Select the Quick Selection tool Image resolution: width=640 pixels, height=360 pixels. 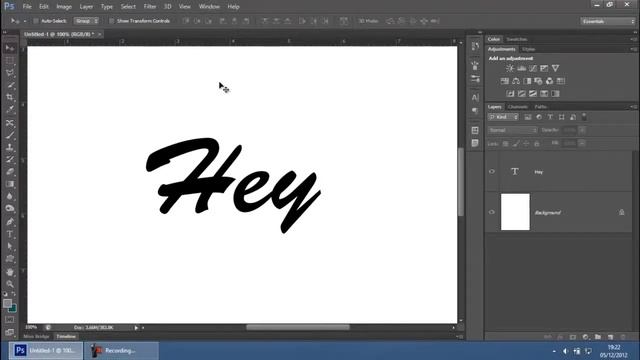(10, 85)
